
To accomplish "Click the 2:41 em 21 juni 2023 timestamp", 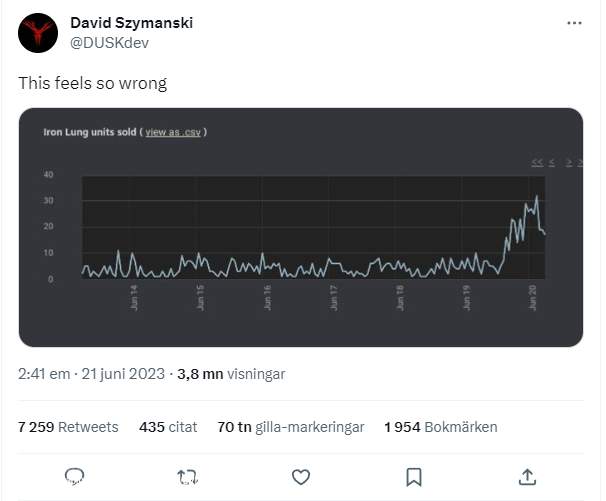I will pyautogui.click(x=92, y=374).
